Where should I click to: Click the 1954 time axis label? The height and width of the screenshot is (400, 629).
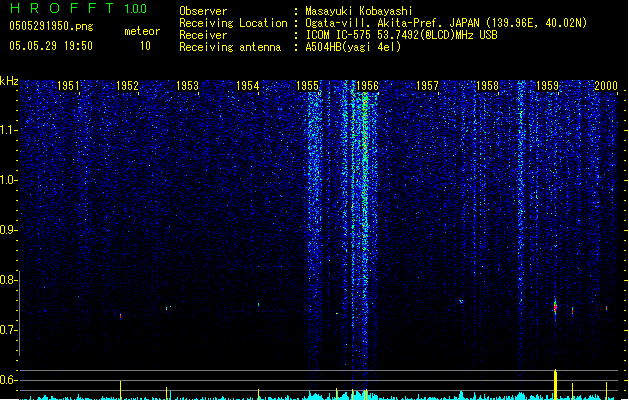pos(248,85)
